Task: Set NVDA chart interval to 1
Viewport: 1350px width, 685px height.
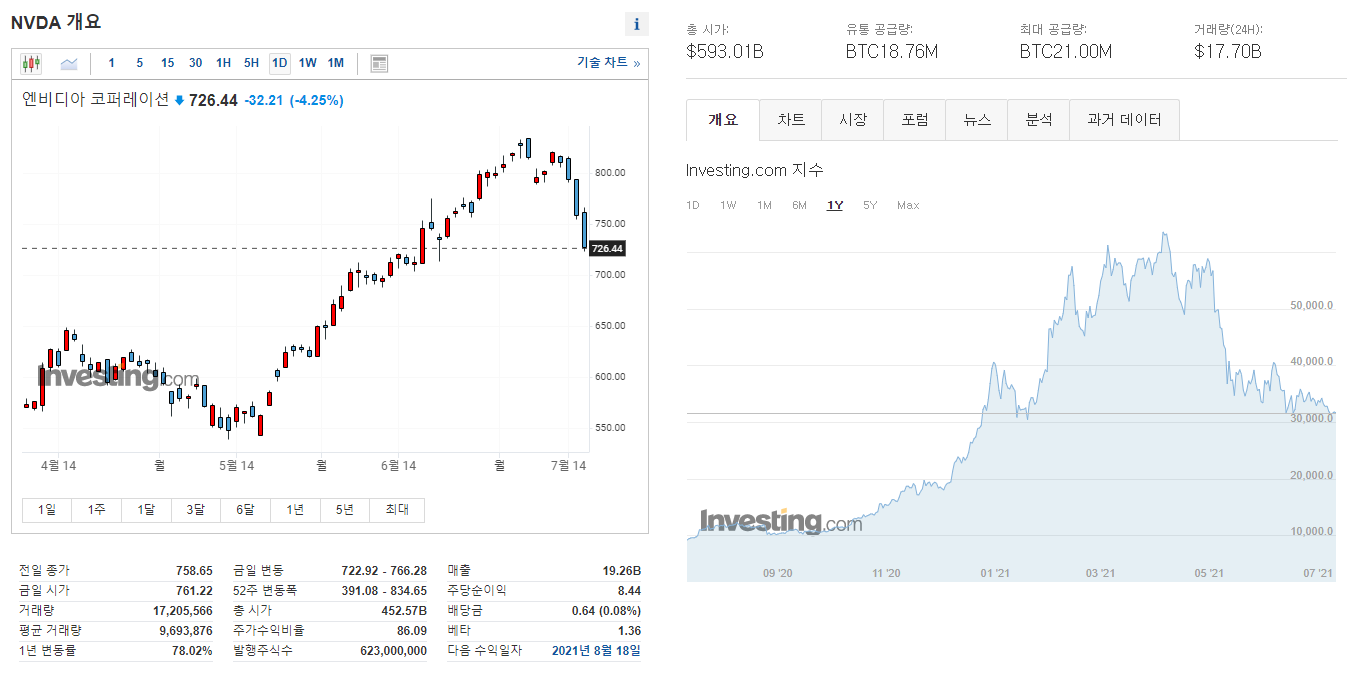Action: pos(111,63)
